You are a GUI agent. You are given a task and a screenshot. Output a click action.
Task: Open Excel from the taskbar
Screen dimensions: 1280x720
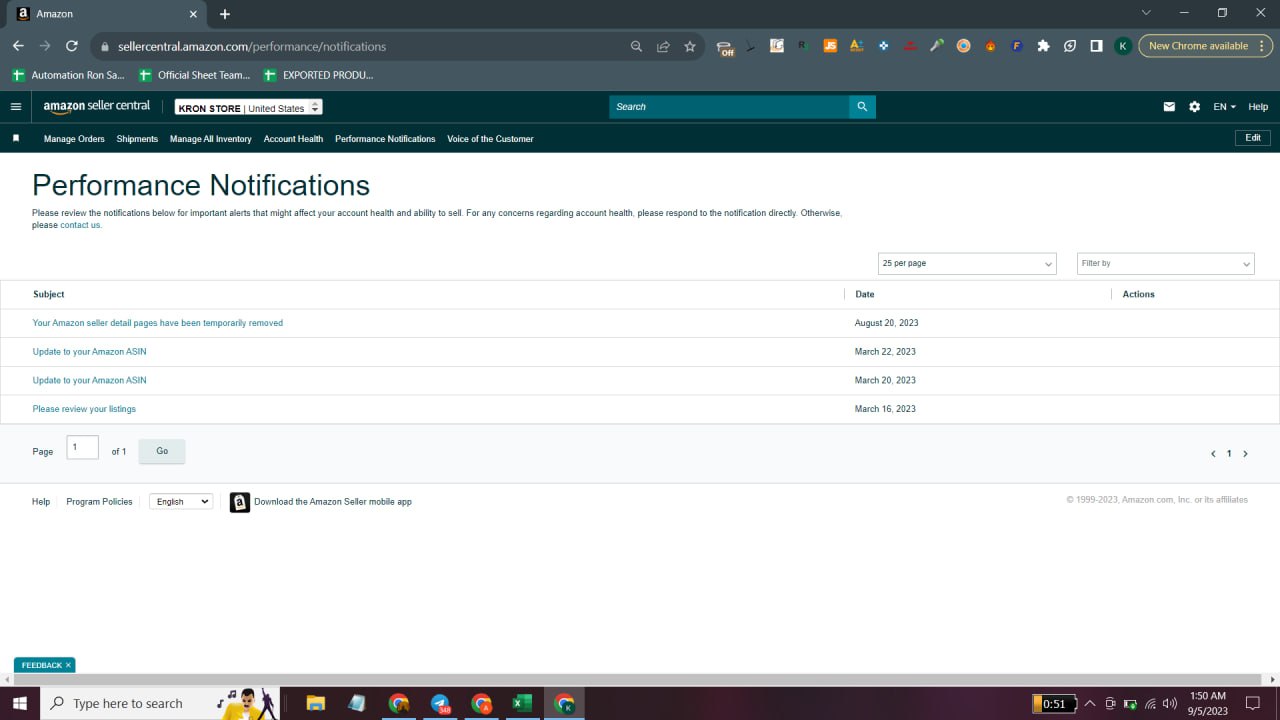(521, 703)
